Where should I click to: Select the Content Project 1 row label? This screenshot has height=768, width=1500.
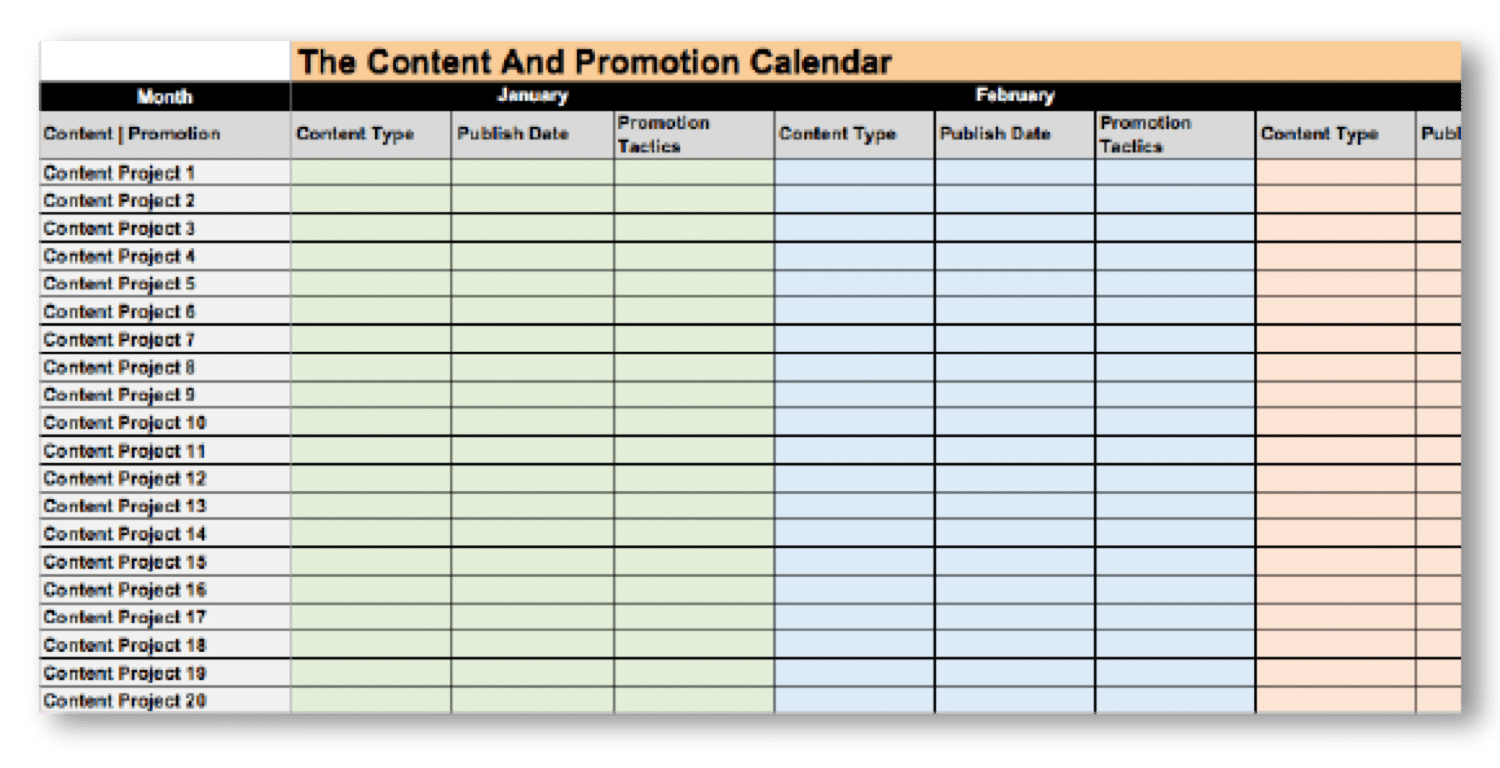click(119, 173)
